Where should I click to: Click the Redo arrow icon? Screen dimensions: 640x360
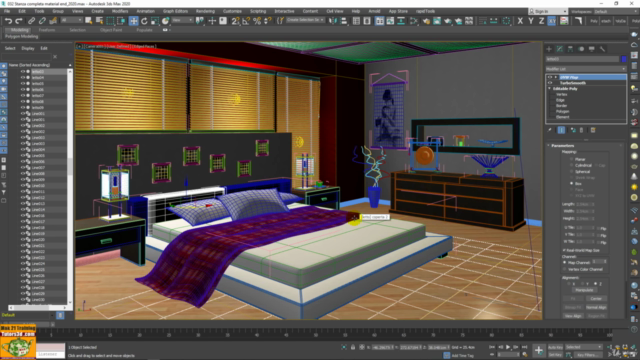(x=19, y=20)
